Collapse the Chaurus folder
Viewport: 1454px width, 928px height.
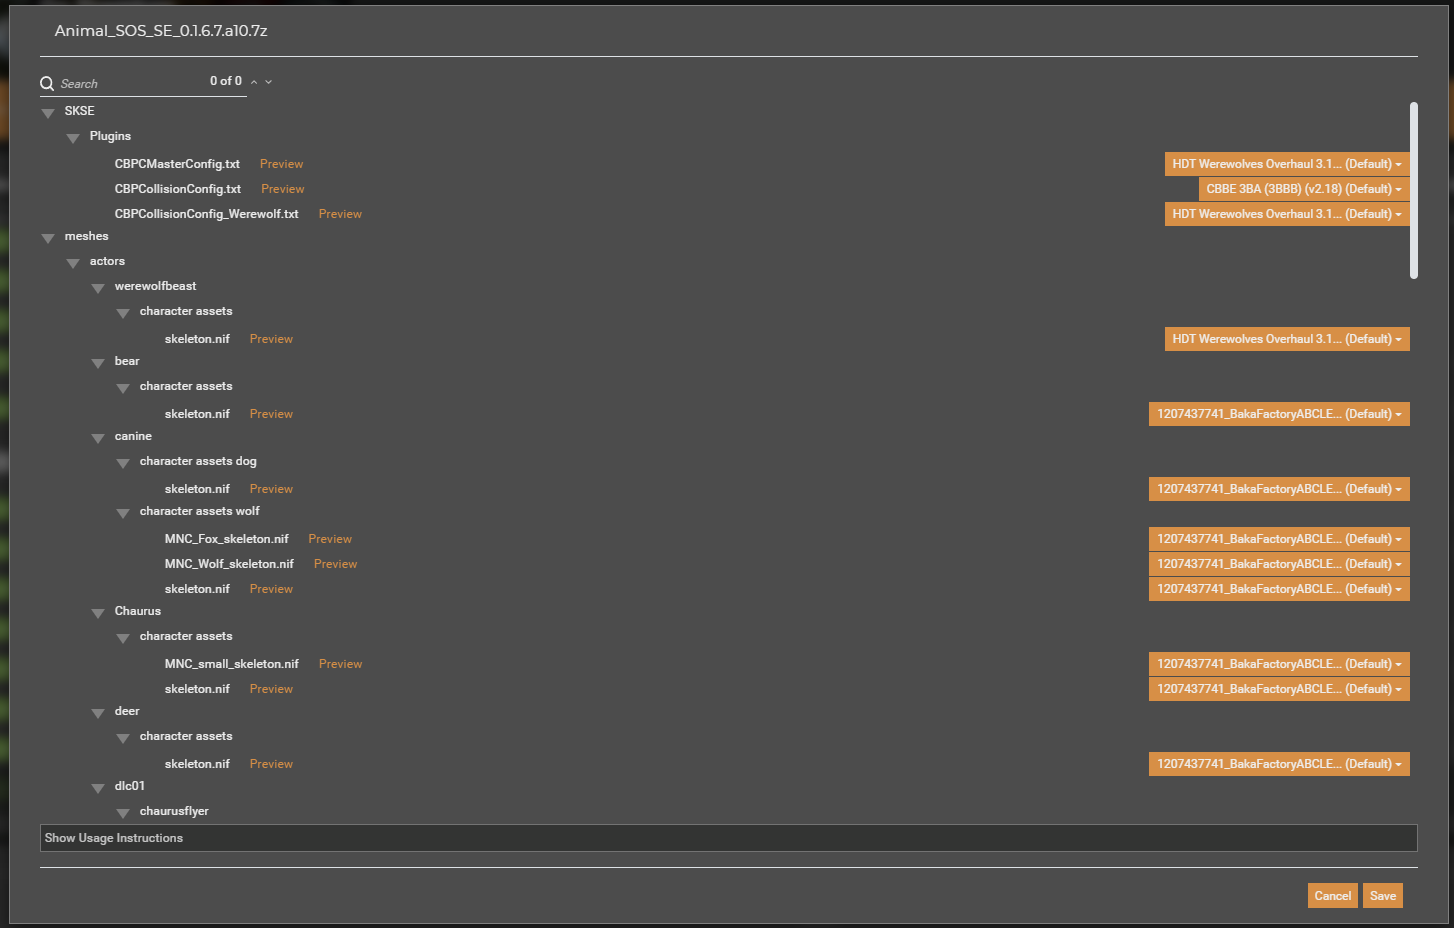click(98, 613)
